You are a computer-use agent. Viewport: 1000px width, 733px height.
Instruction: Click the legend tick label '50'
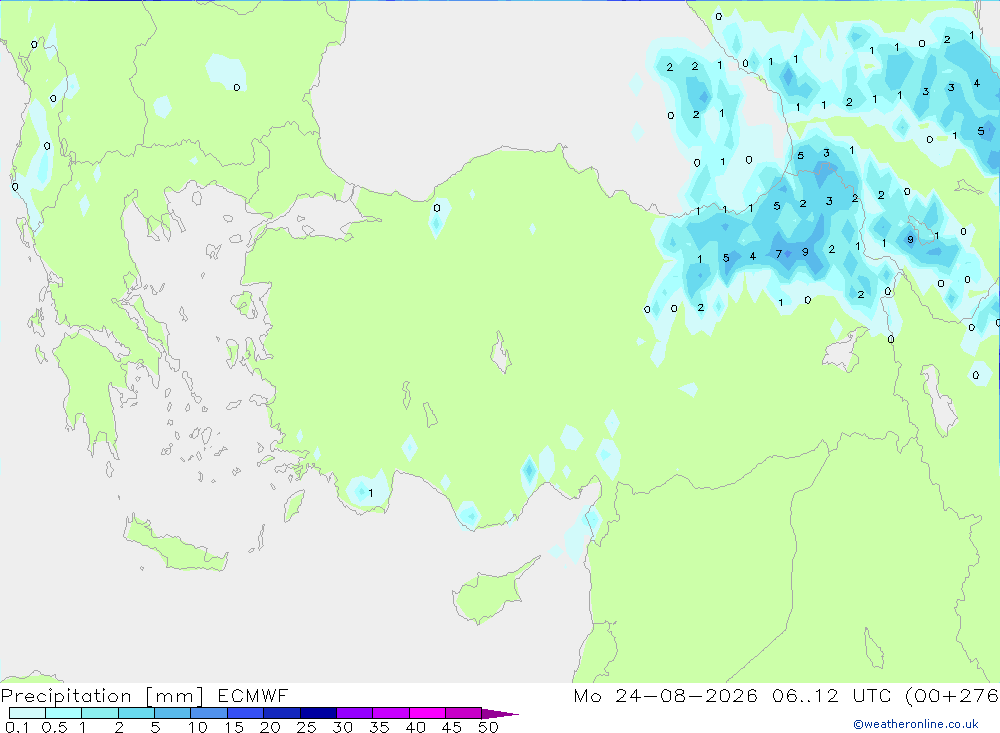[x=488, y=727]
